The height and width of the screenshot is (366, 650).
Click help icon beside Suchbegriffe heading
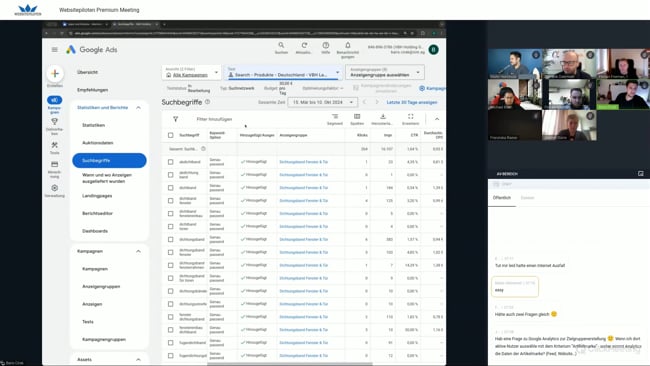pyautogui.click(x=207, y=102)
